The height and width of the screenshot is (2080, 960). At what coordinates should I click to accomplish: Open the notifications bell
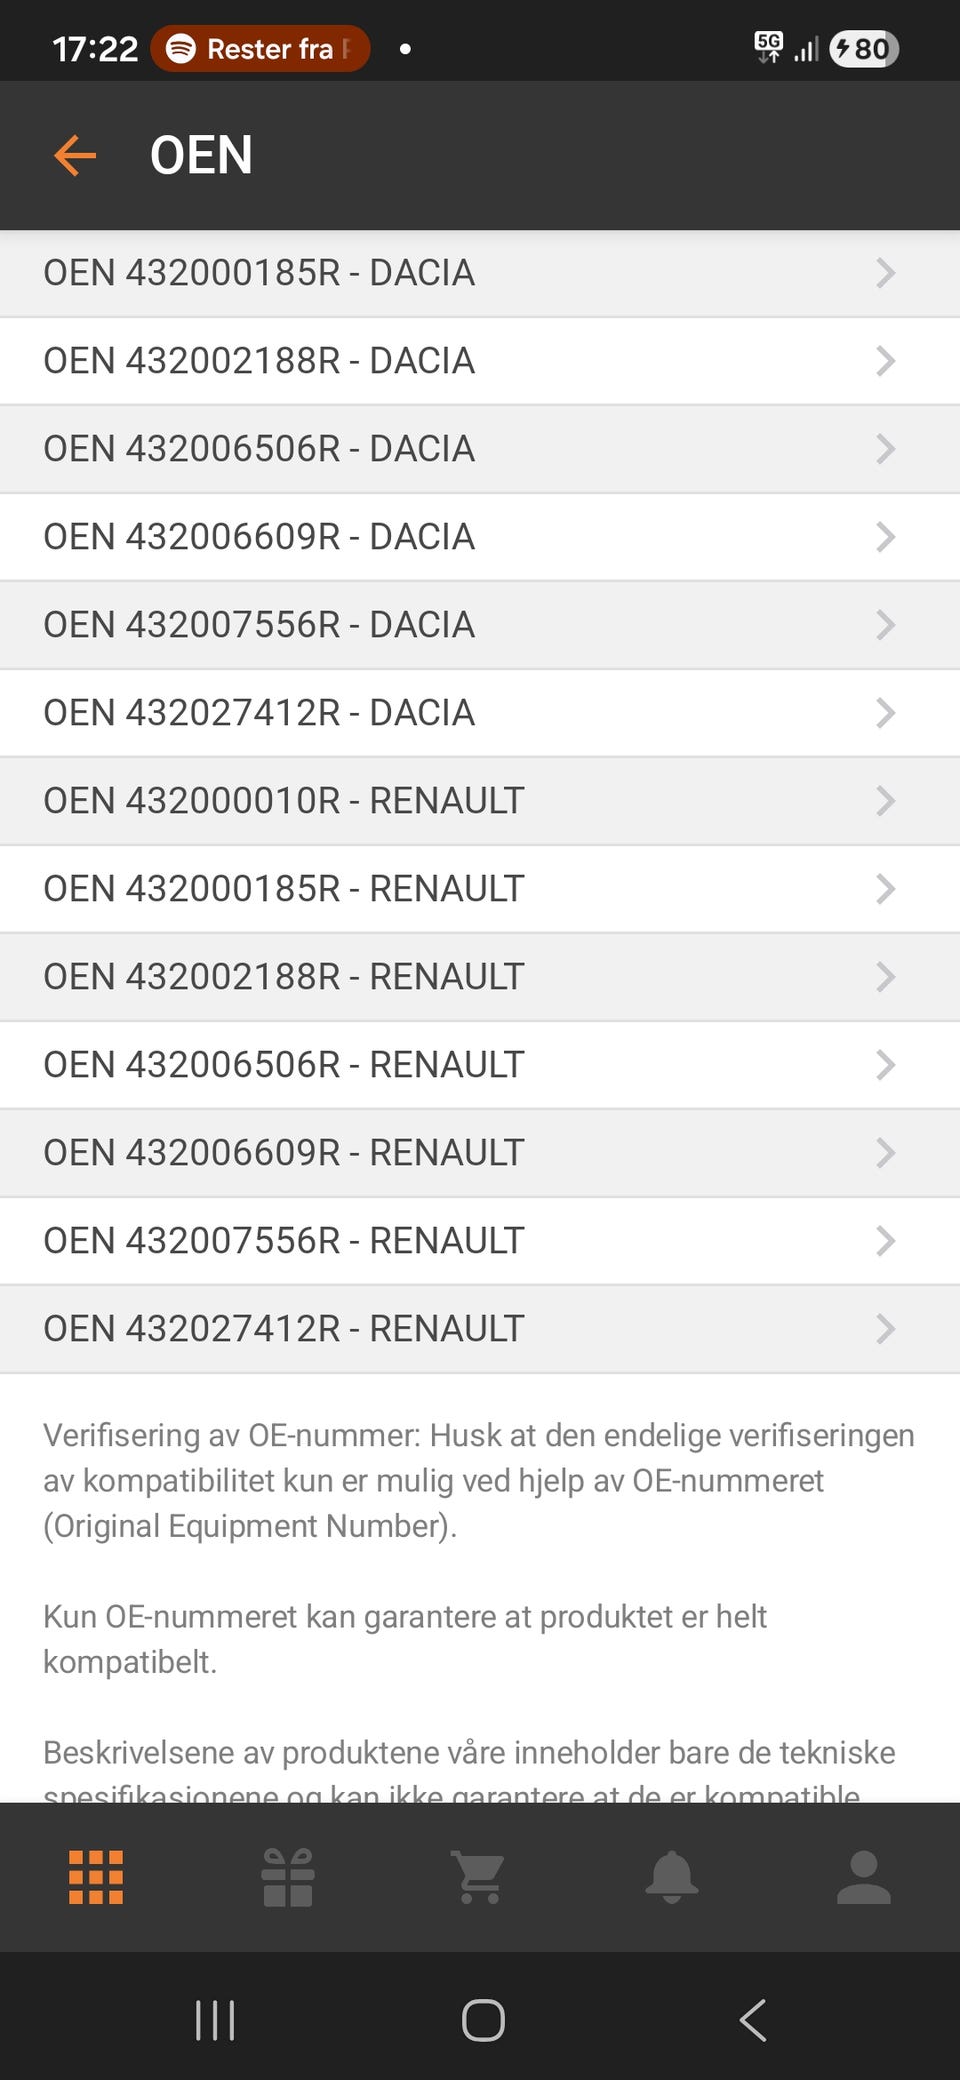coord(671,1877)
